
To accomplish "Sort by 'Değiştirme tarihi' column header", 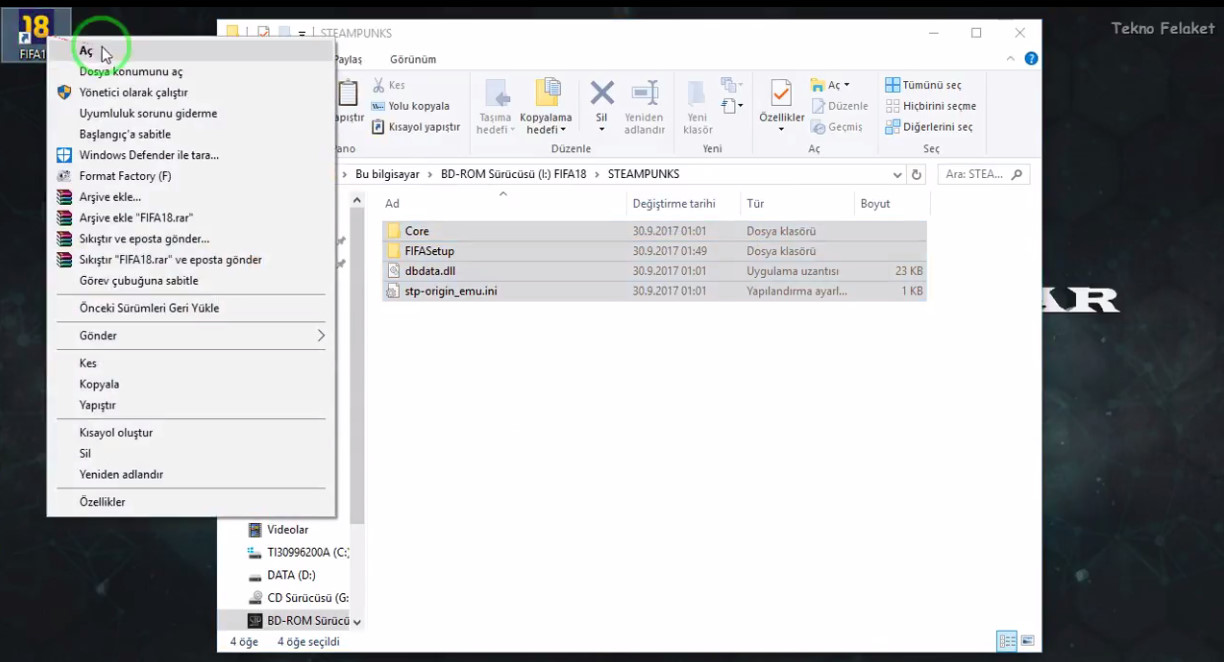I will point(683,204).
